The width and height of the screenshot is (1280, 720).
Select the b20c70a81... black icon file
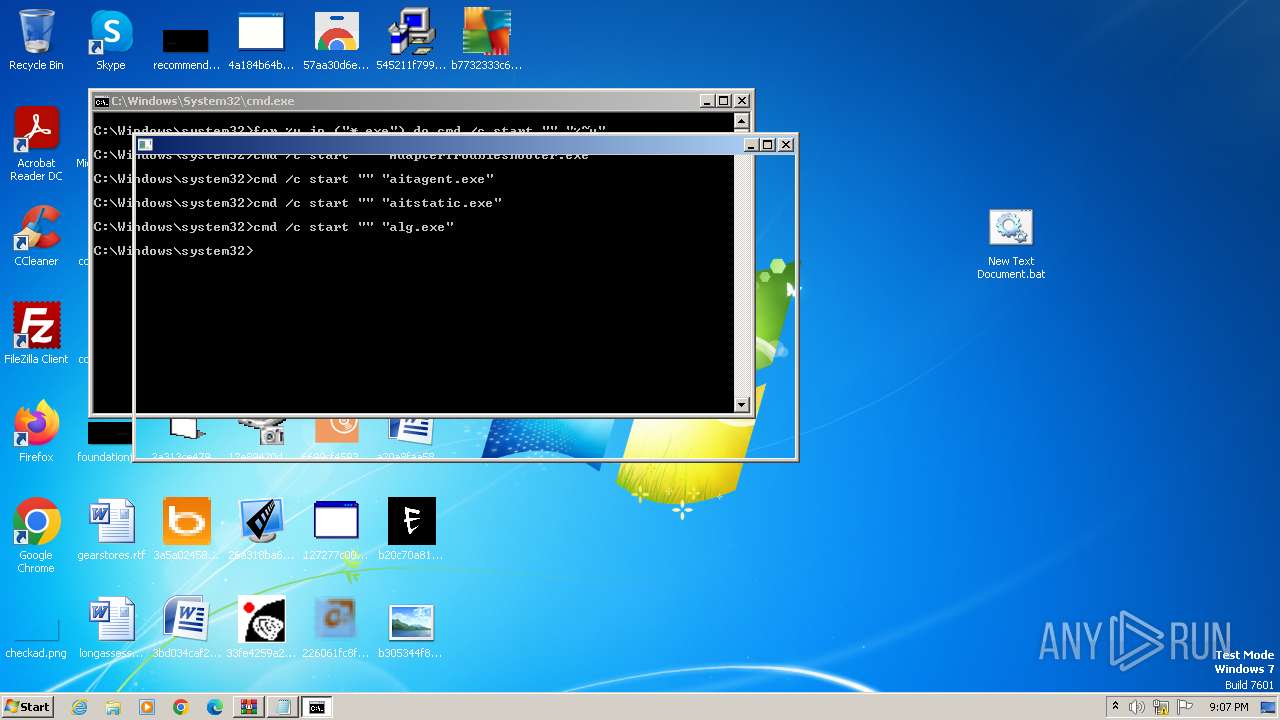[411, 530]
